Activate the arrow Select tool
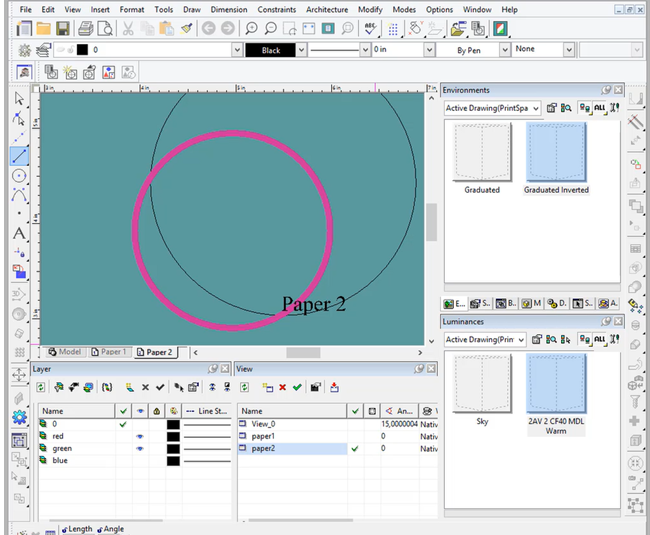 click(19, 99)
